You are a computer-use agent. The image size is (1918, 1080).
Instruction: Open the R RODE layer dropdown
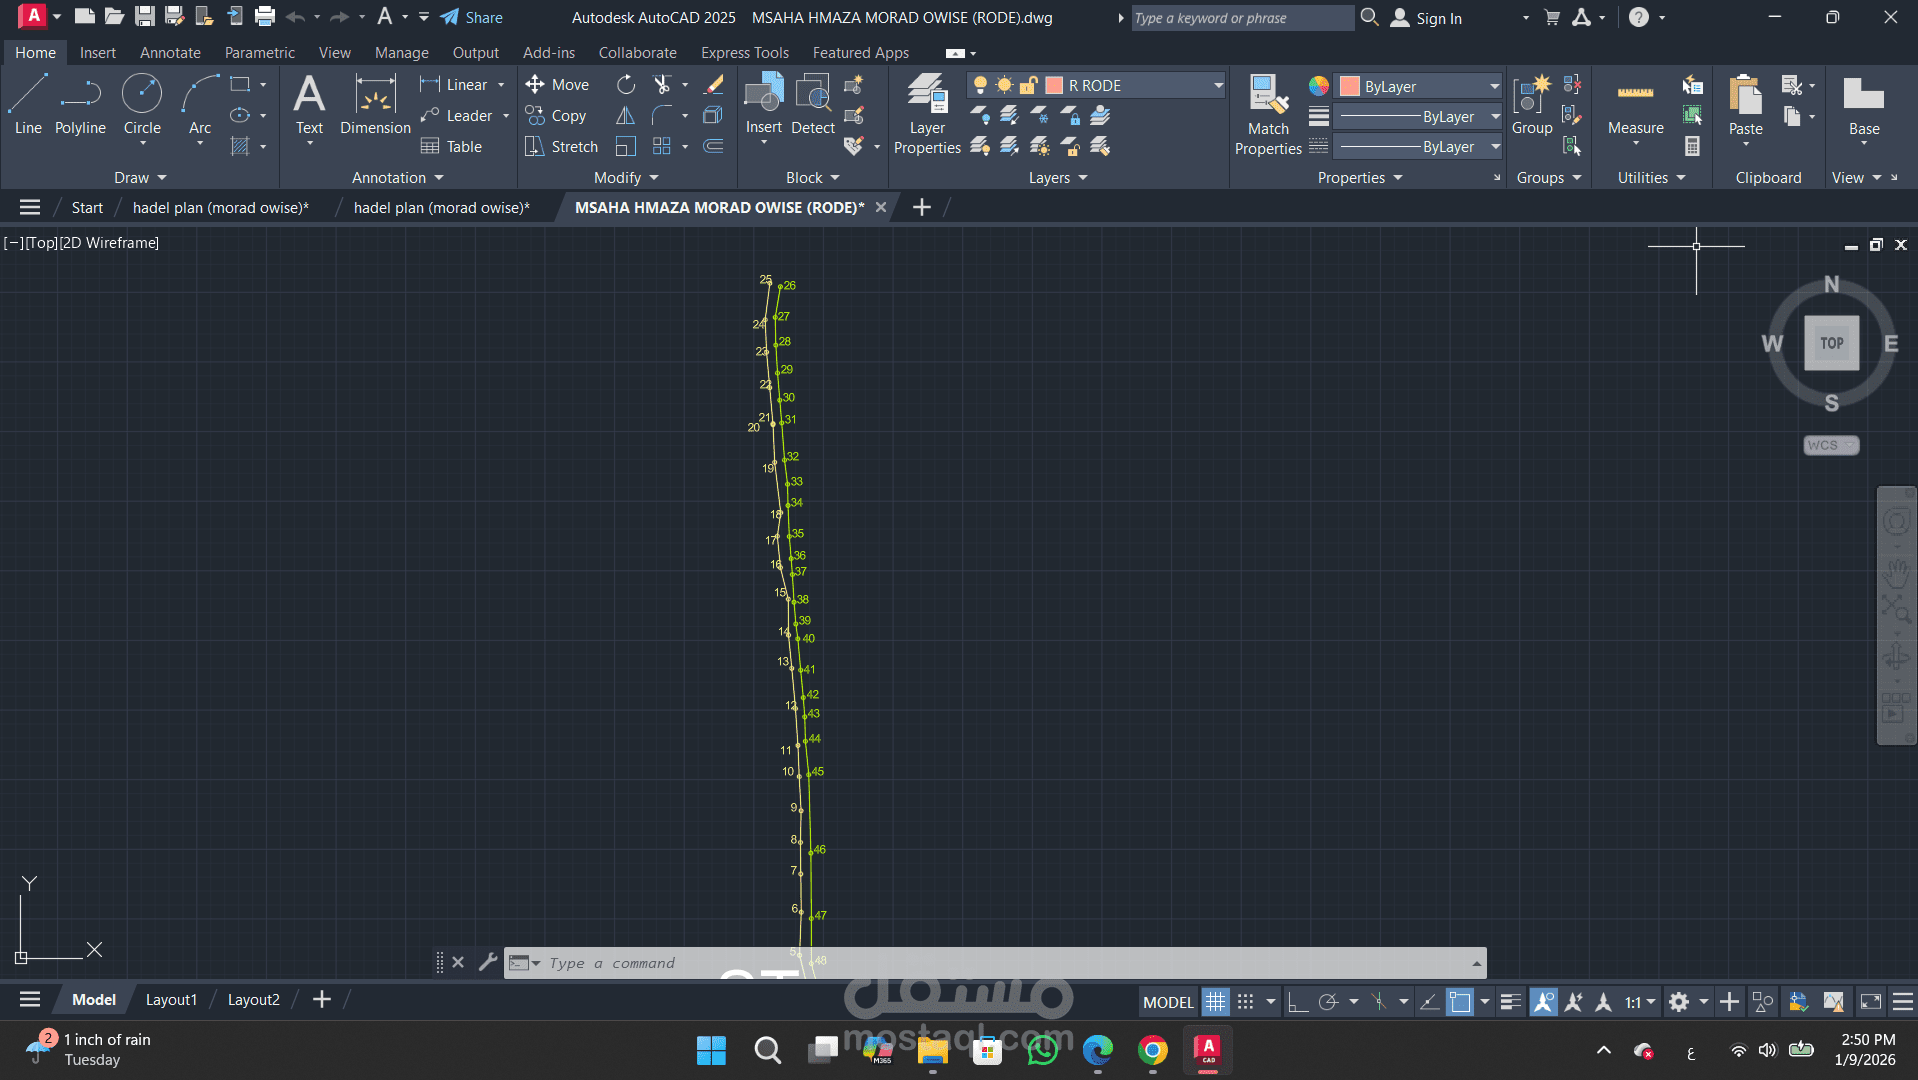click(x=1218, y=86)
